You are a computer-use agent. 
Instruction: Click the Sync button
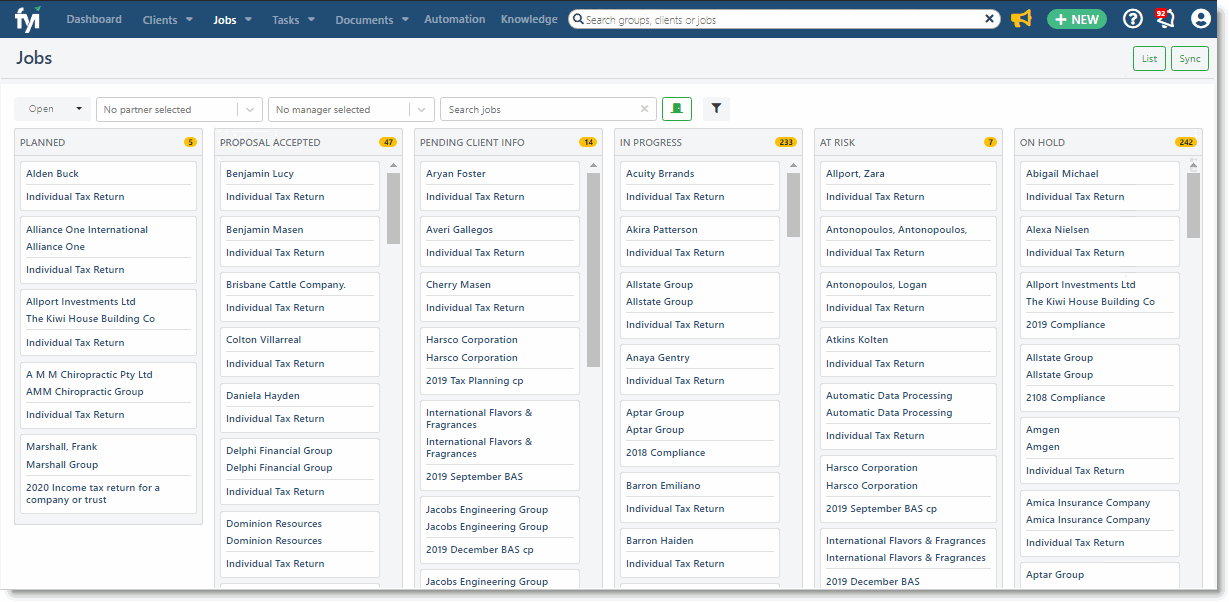point(1190,59)
